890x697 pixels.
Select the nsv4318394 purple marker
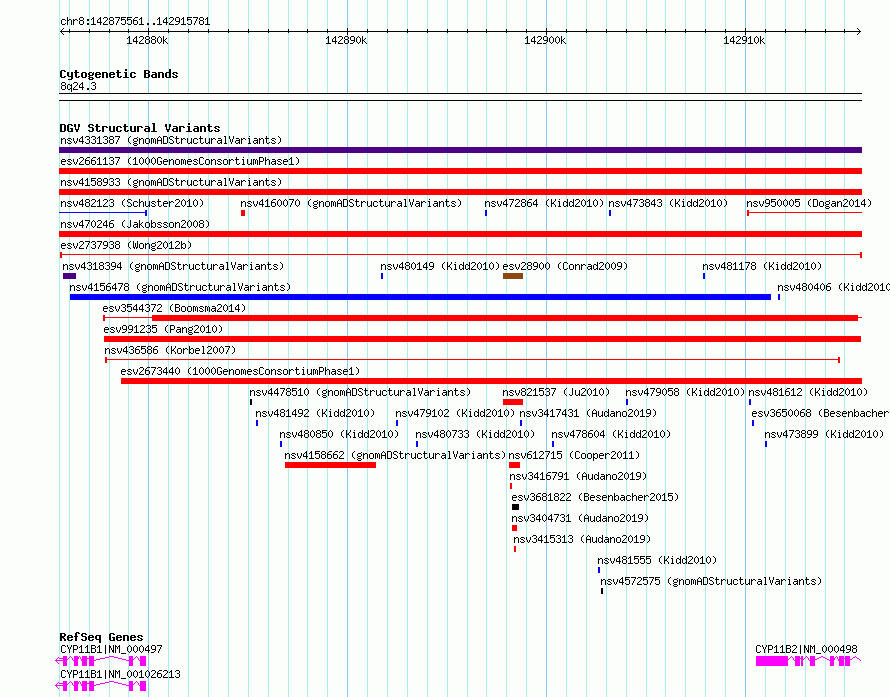click(69, 276)
